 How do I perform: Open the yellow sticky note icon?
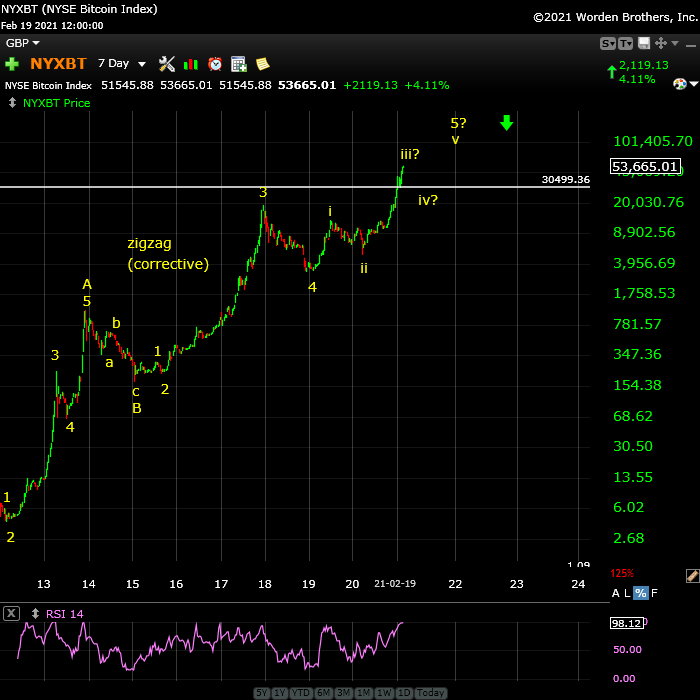[262, 64]
